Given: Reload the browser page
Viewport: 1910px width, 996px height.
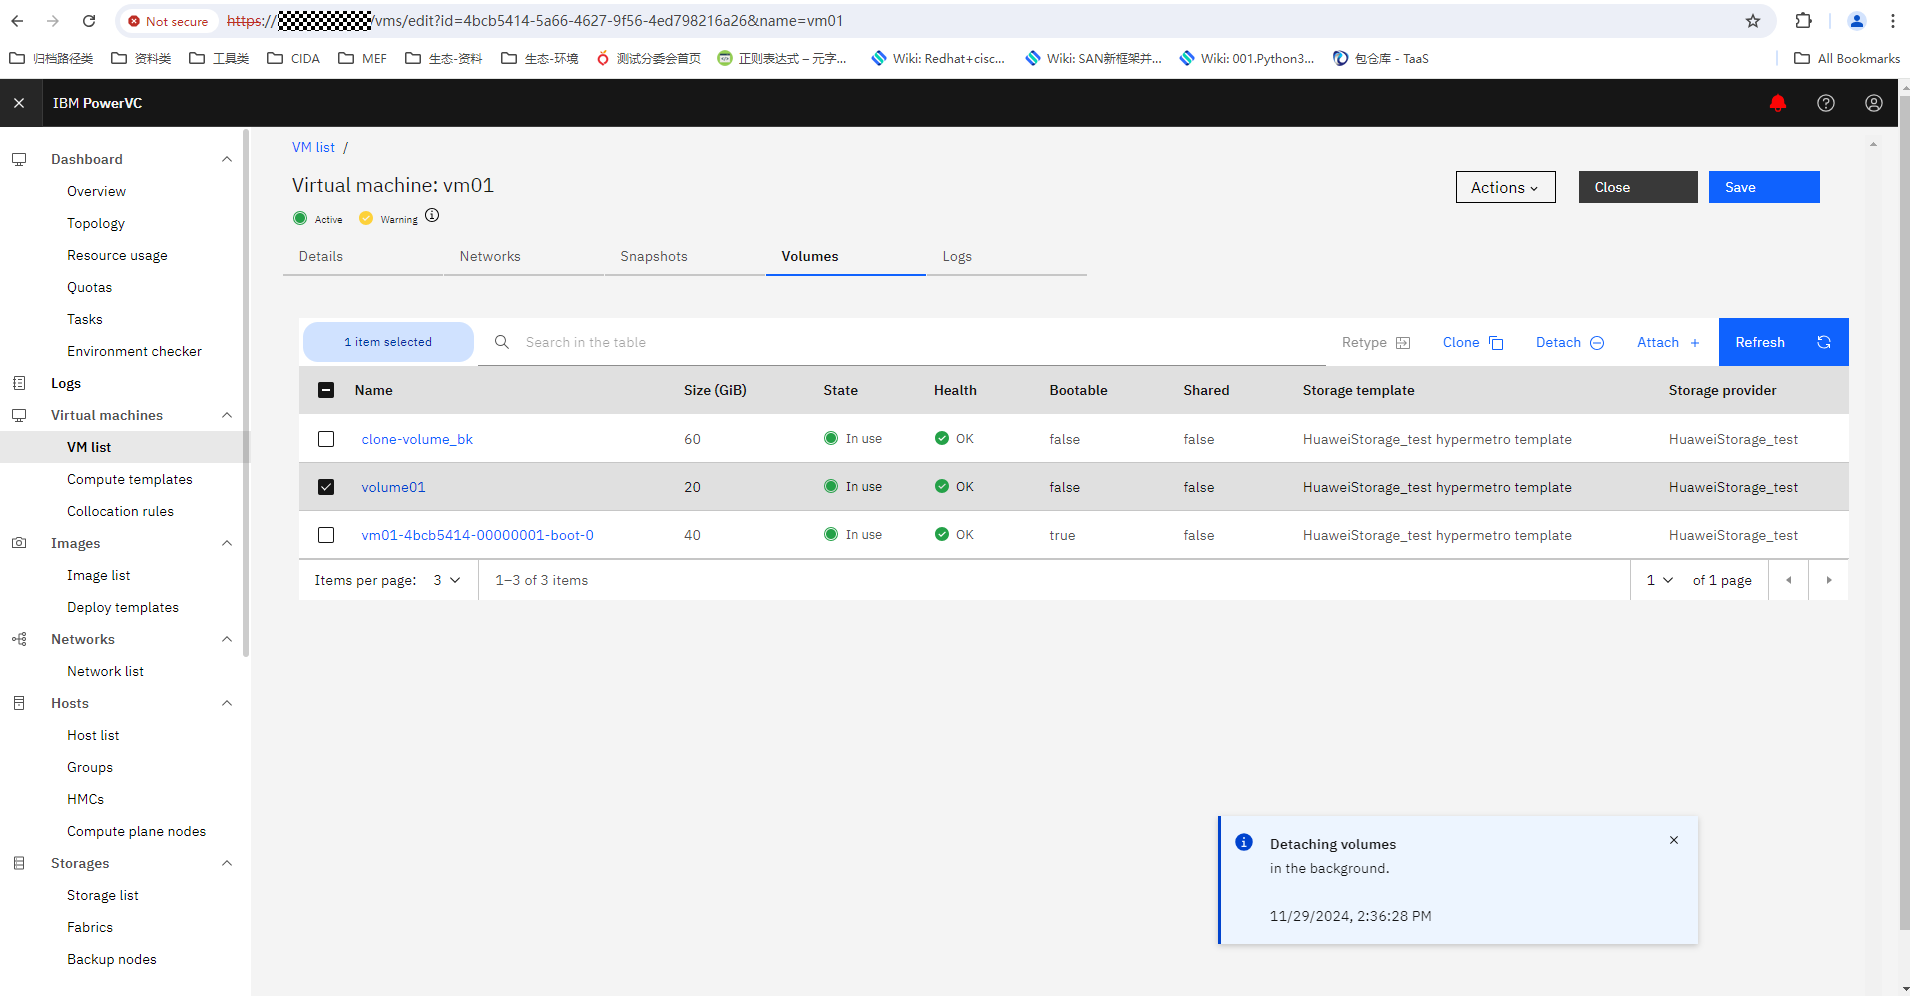Looking at the screenshot, I should coord(89,21).
